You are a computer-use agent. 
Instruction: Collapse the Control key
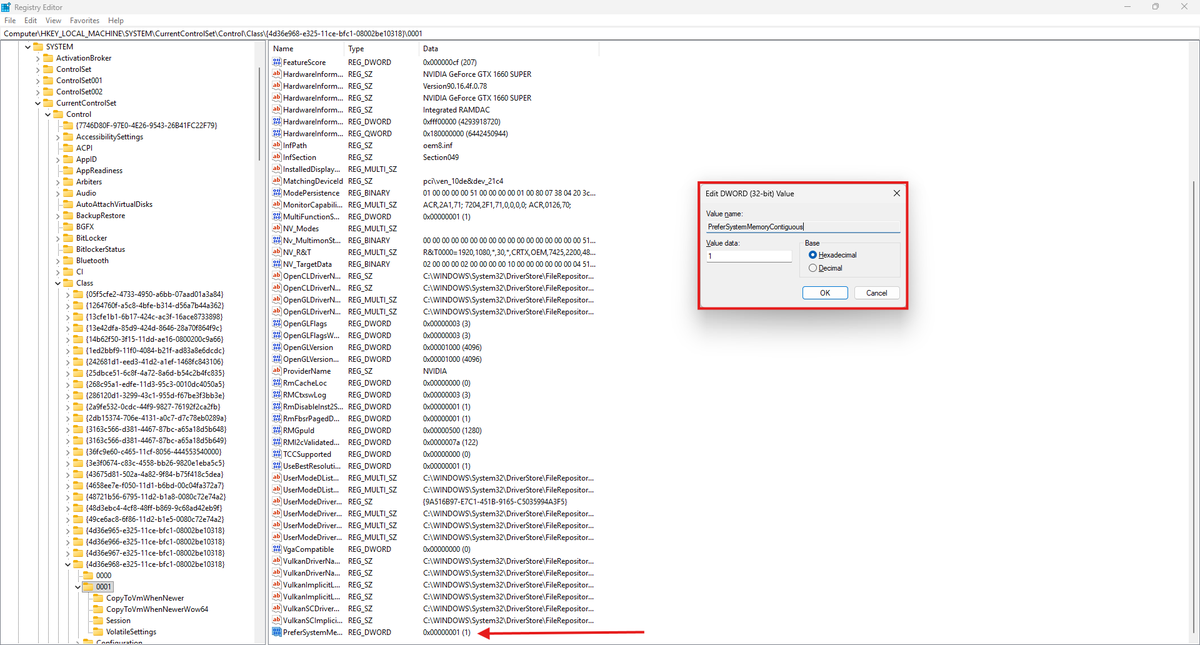pos(48,114)
